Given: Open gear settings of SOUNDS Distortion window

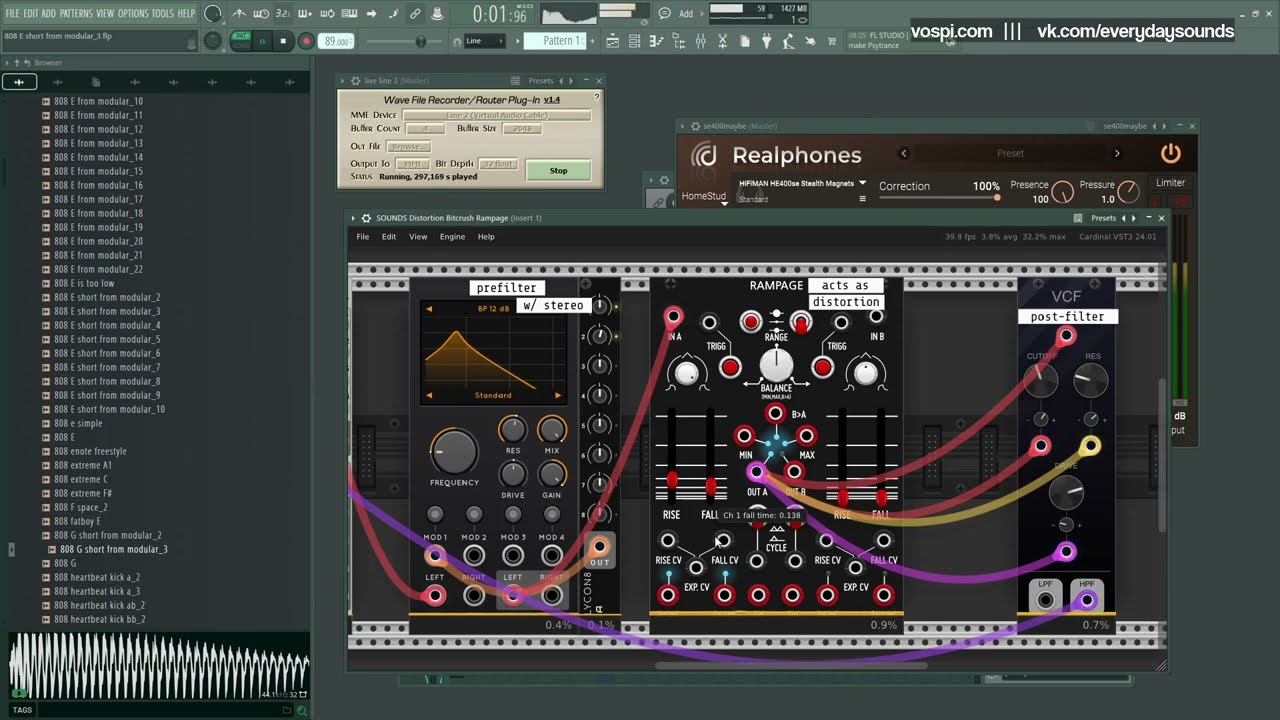Looking at the screenshot, I should (366, 218).
